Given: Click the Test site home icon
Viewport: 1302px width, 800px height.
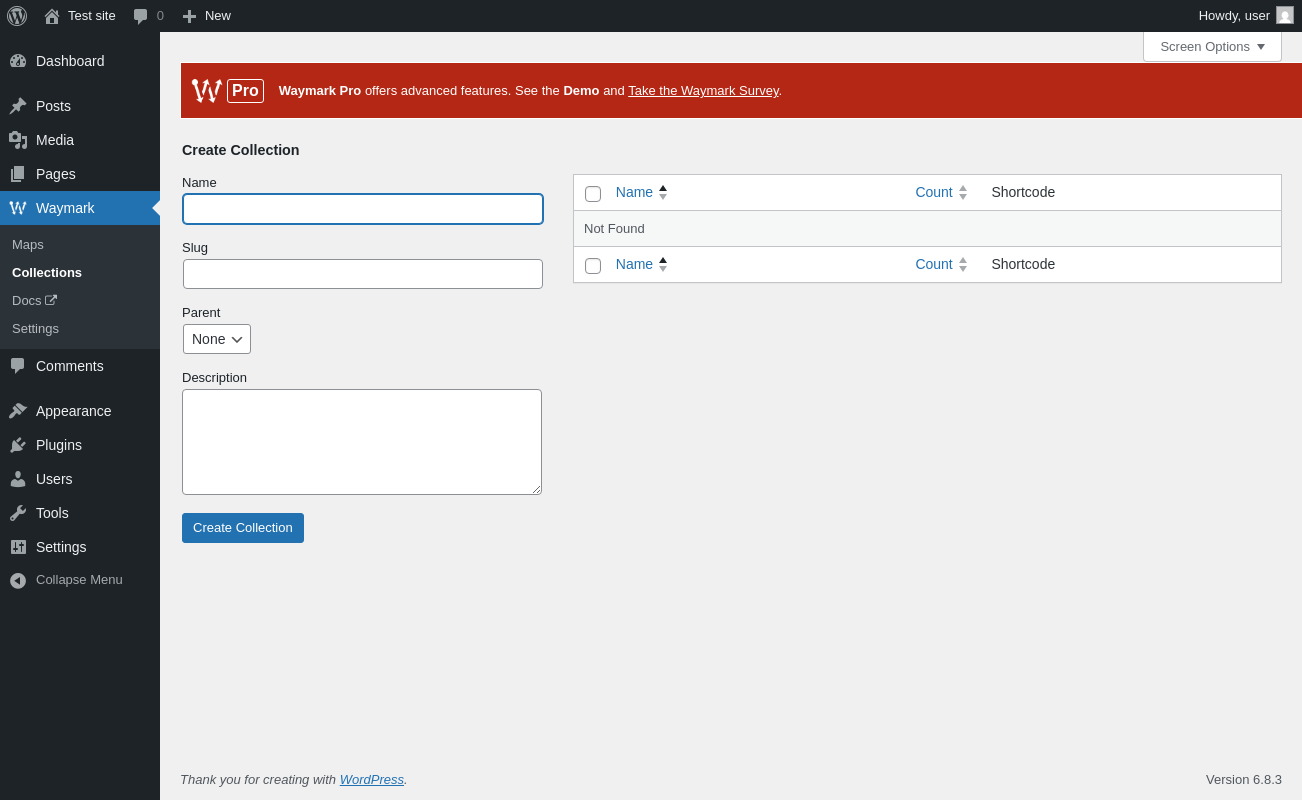Looking at the screenshot, I should point(52,16).
